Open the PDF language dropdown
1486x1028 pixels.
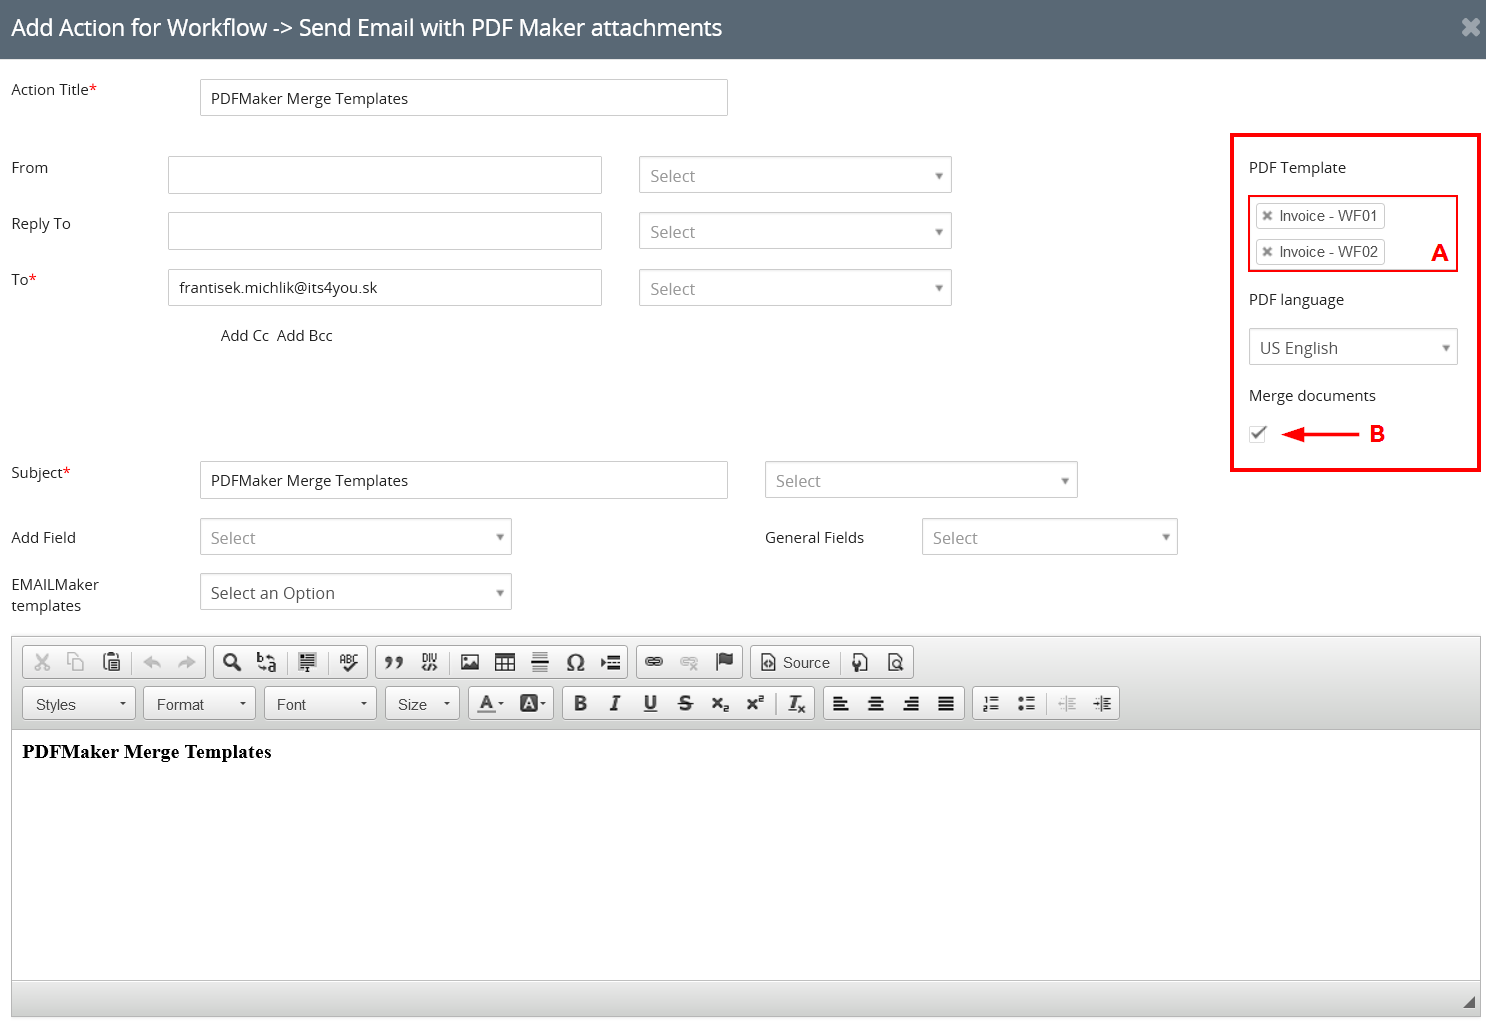tap(1352, 347)
